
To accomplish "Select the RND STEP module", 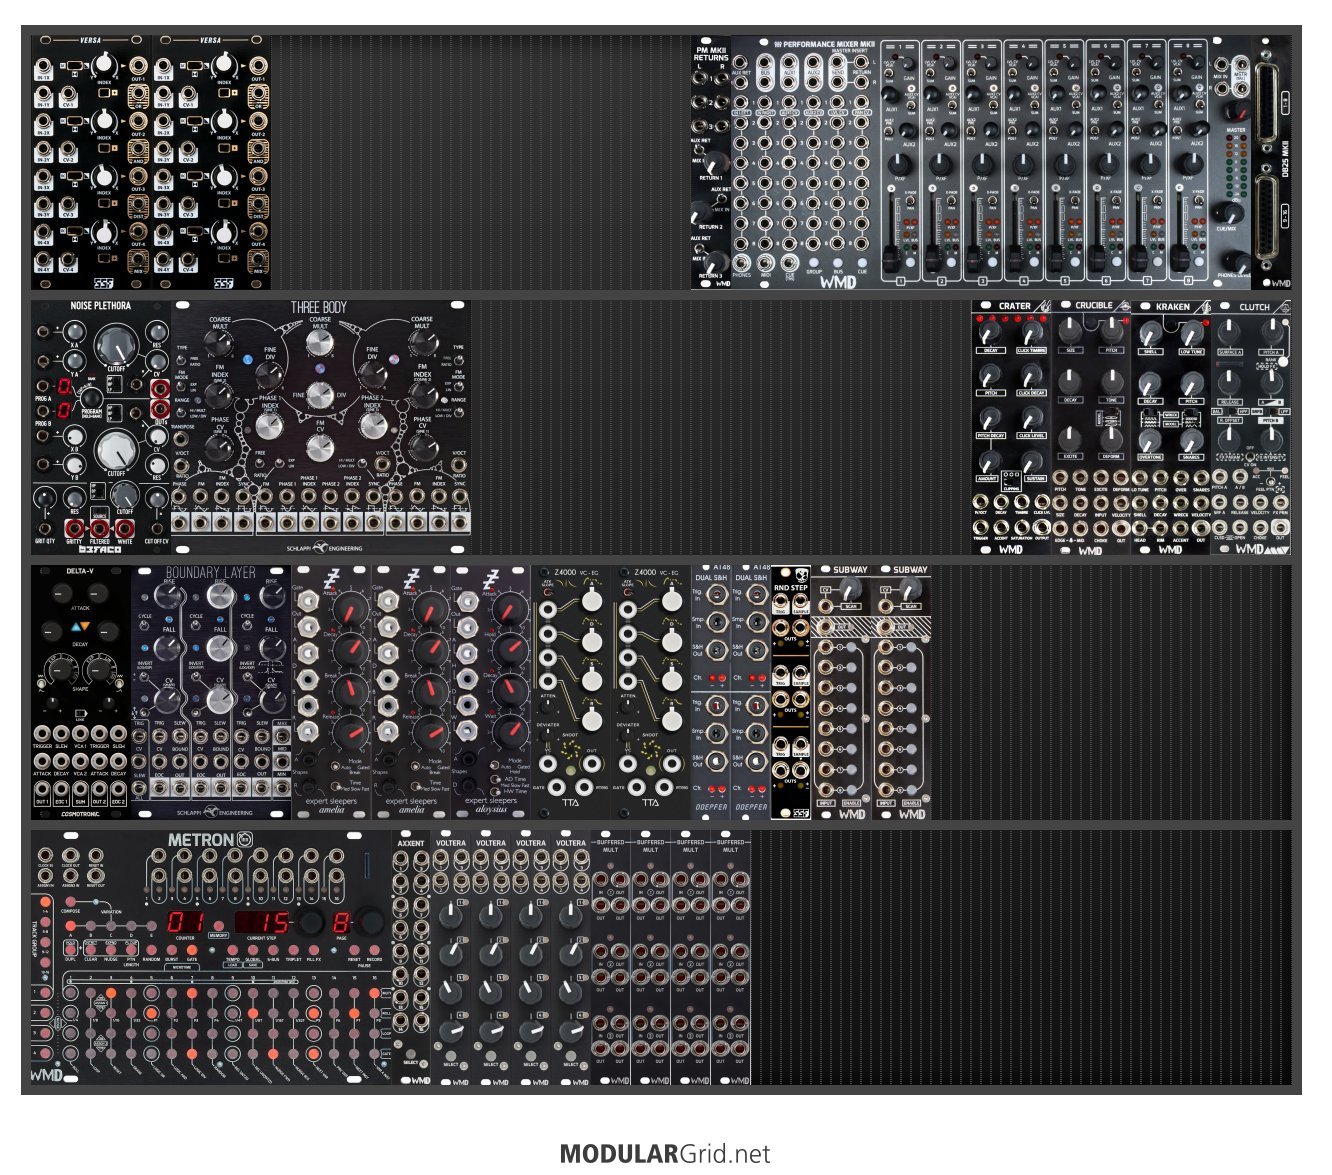I will tap(790, 692).
